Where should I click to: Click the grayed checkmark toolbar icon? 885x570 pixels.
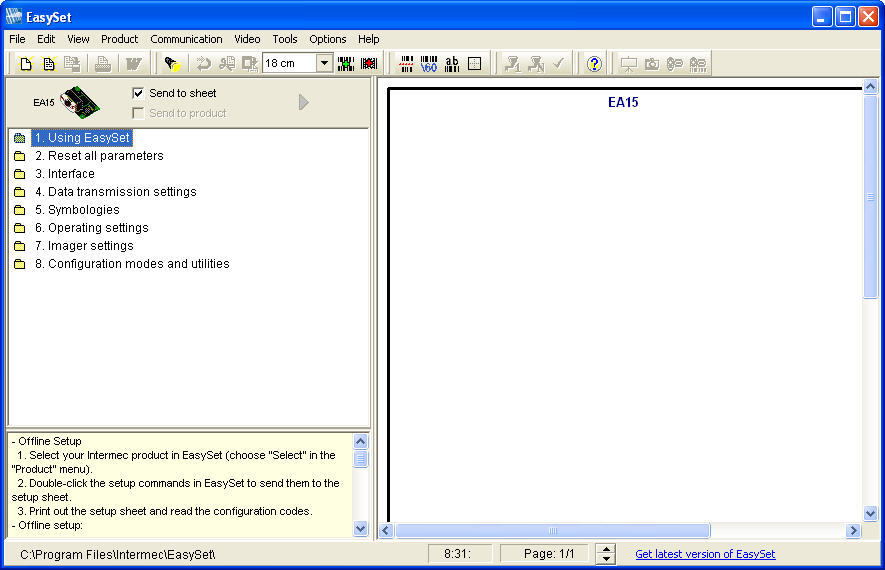(558, 63)
